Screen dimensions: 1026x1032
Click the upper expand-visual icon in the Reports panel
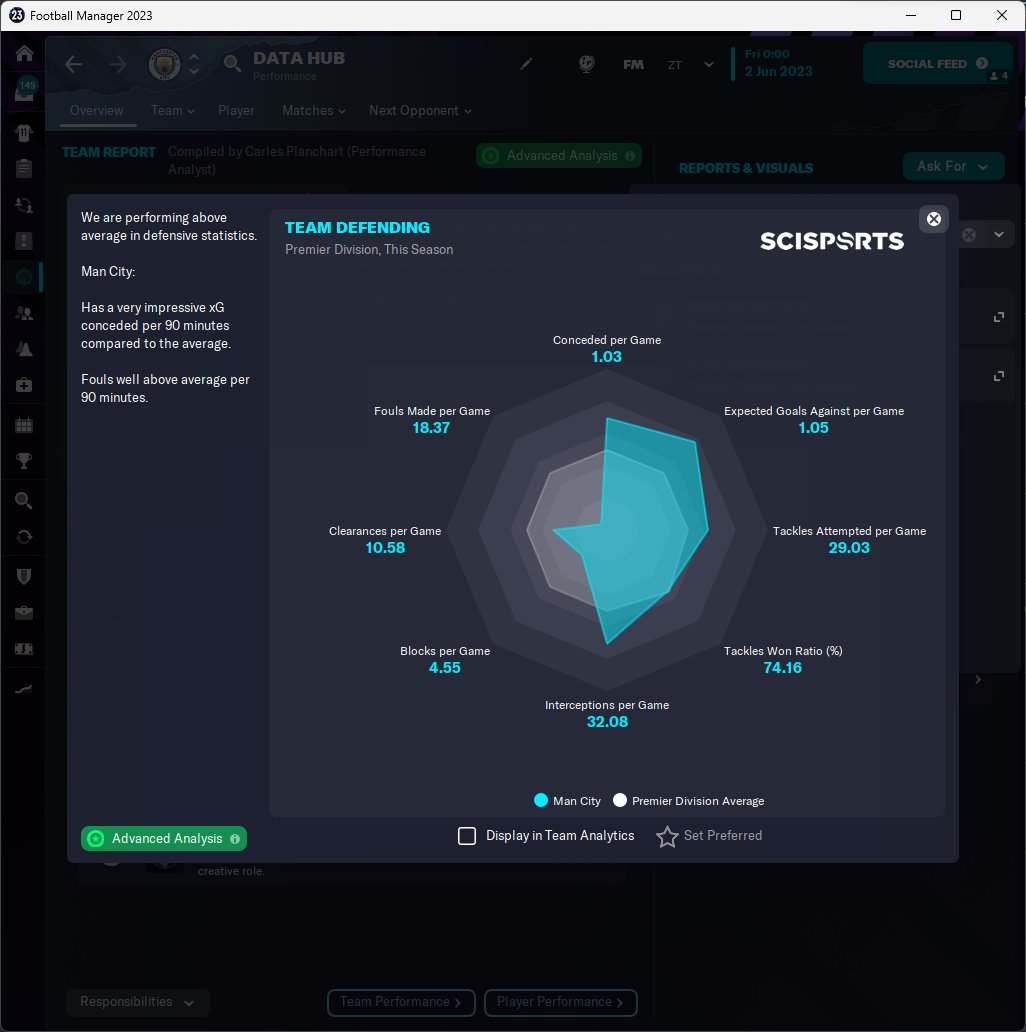pyautogui.click(x=998, y=317)
